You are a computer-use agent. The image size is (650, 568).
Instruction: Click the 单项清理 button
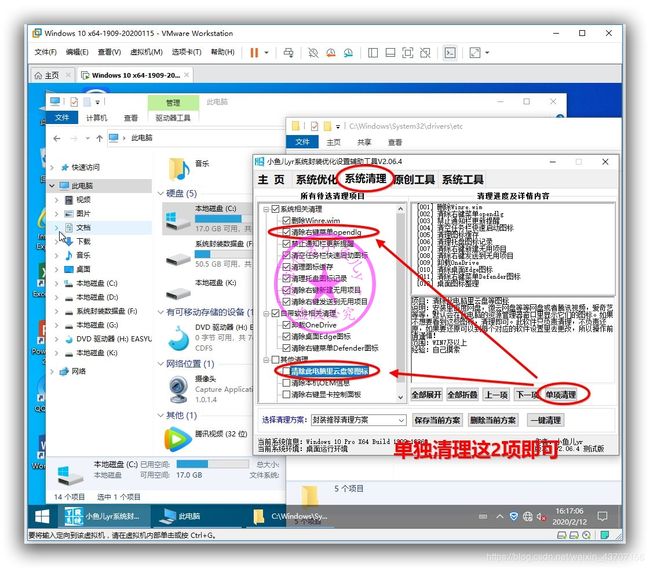click(560, 395)
